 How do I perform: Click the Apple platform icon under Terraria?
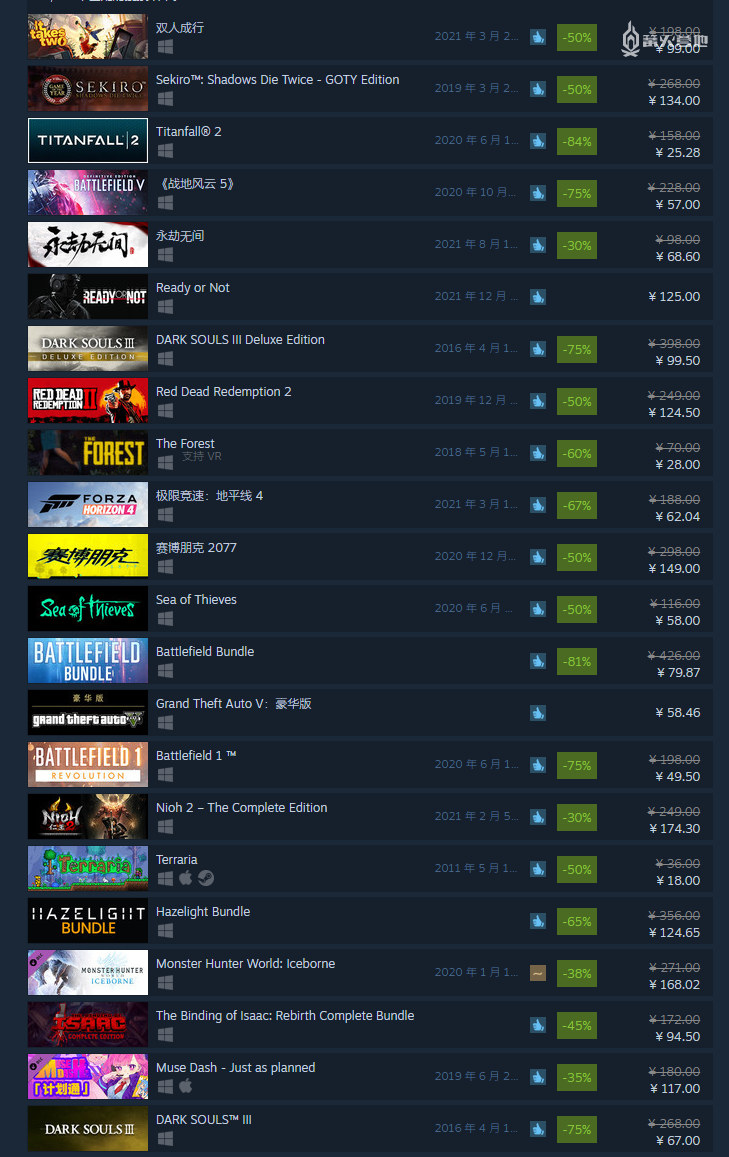[186, 877]
